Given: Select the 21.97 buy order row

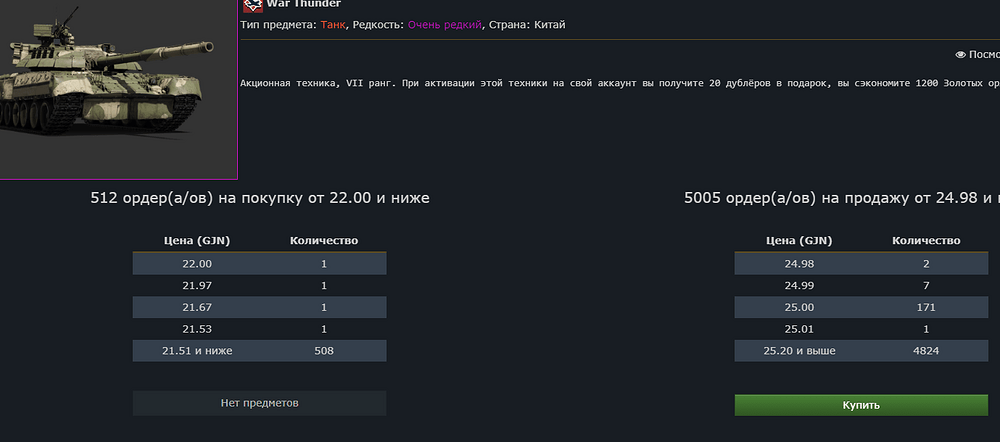Looking at the screenshot, I should (260, 286).
